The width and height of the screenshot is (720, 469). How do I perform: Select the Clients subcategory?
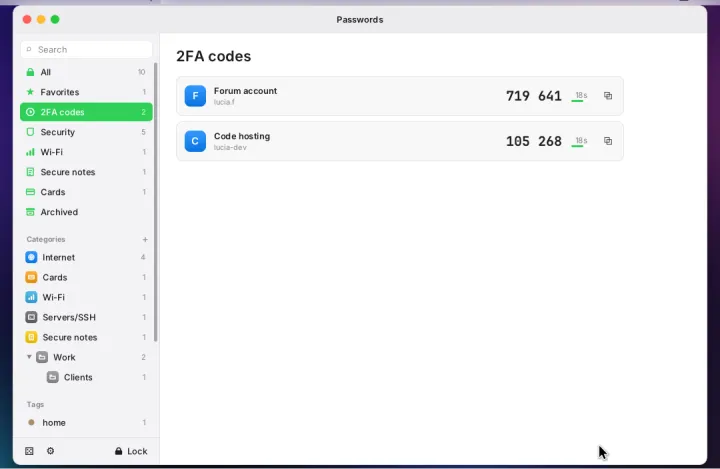coord(86,377)
